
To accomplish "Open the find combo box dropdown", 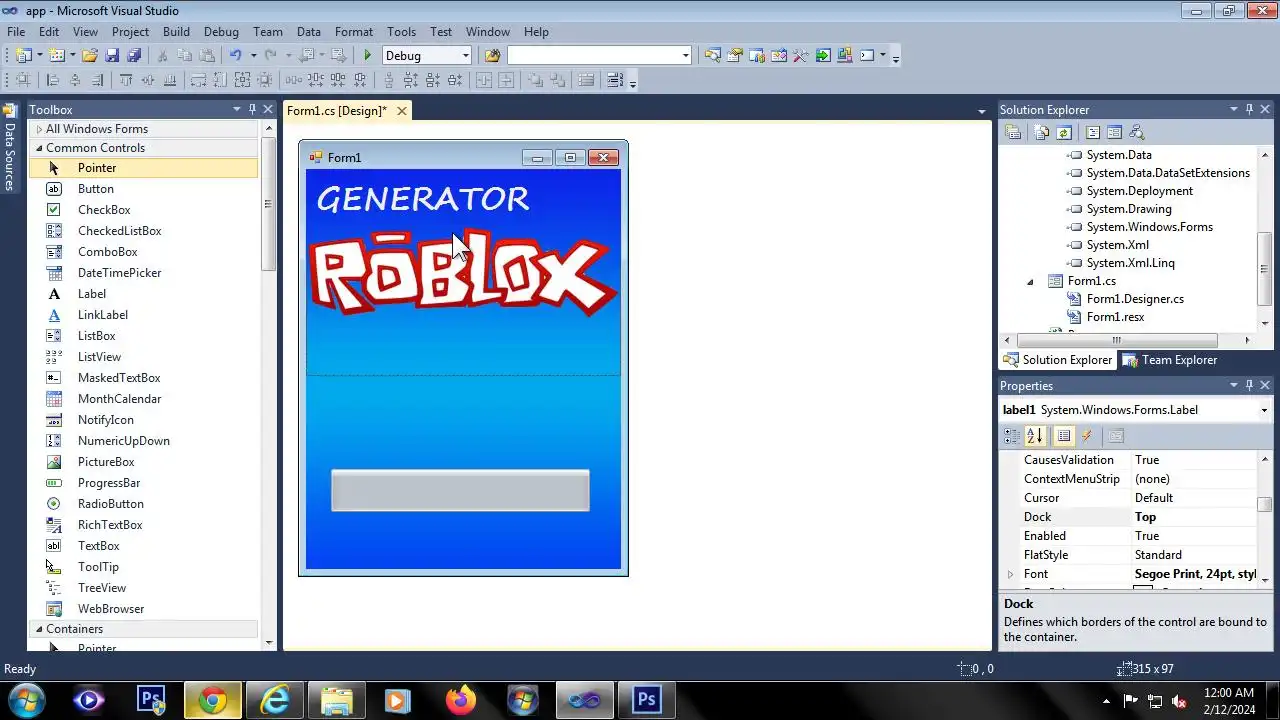I will 685,56.
